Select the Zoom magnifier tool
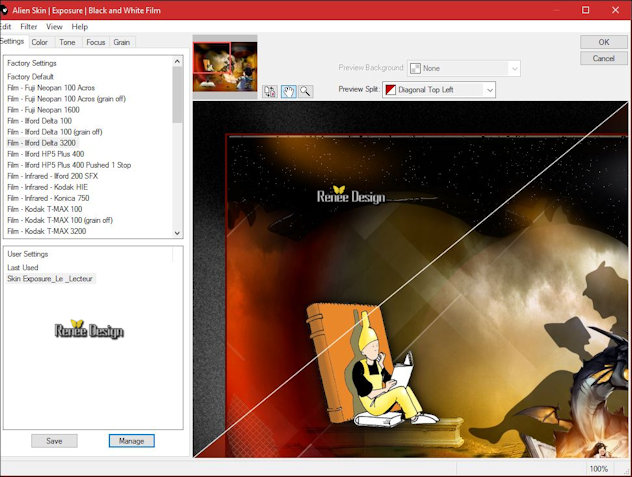 [x=306, y=92]
